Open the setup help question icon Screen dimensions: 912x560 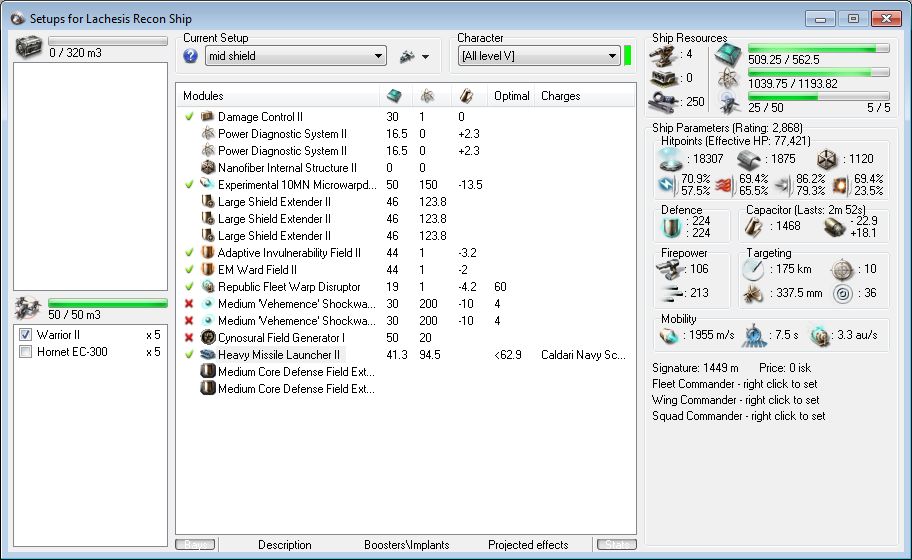(191, 56)
